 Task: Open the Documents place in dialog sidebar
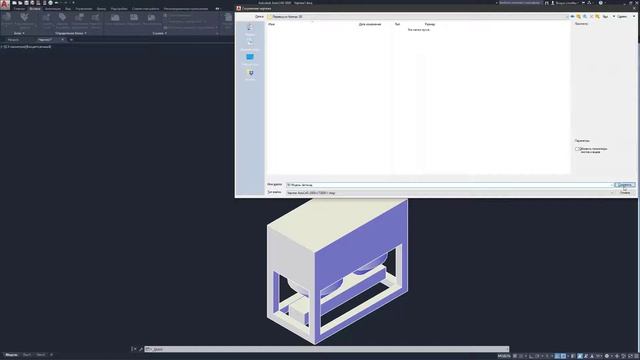pos(250,44)
